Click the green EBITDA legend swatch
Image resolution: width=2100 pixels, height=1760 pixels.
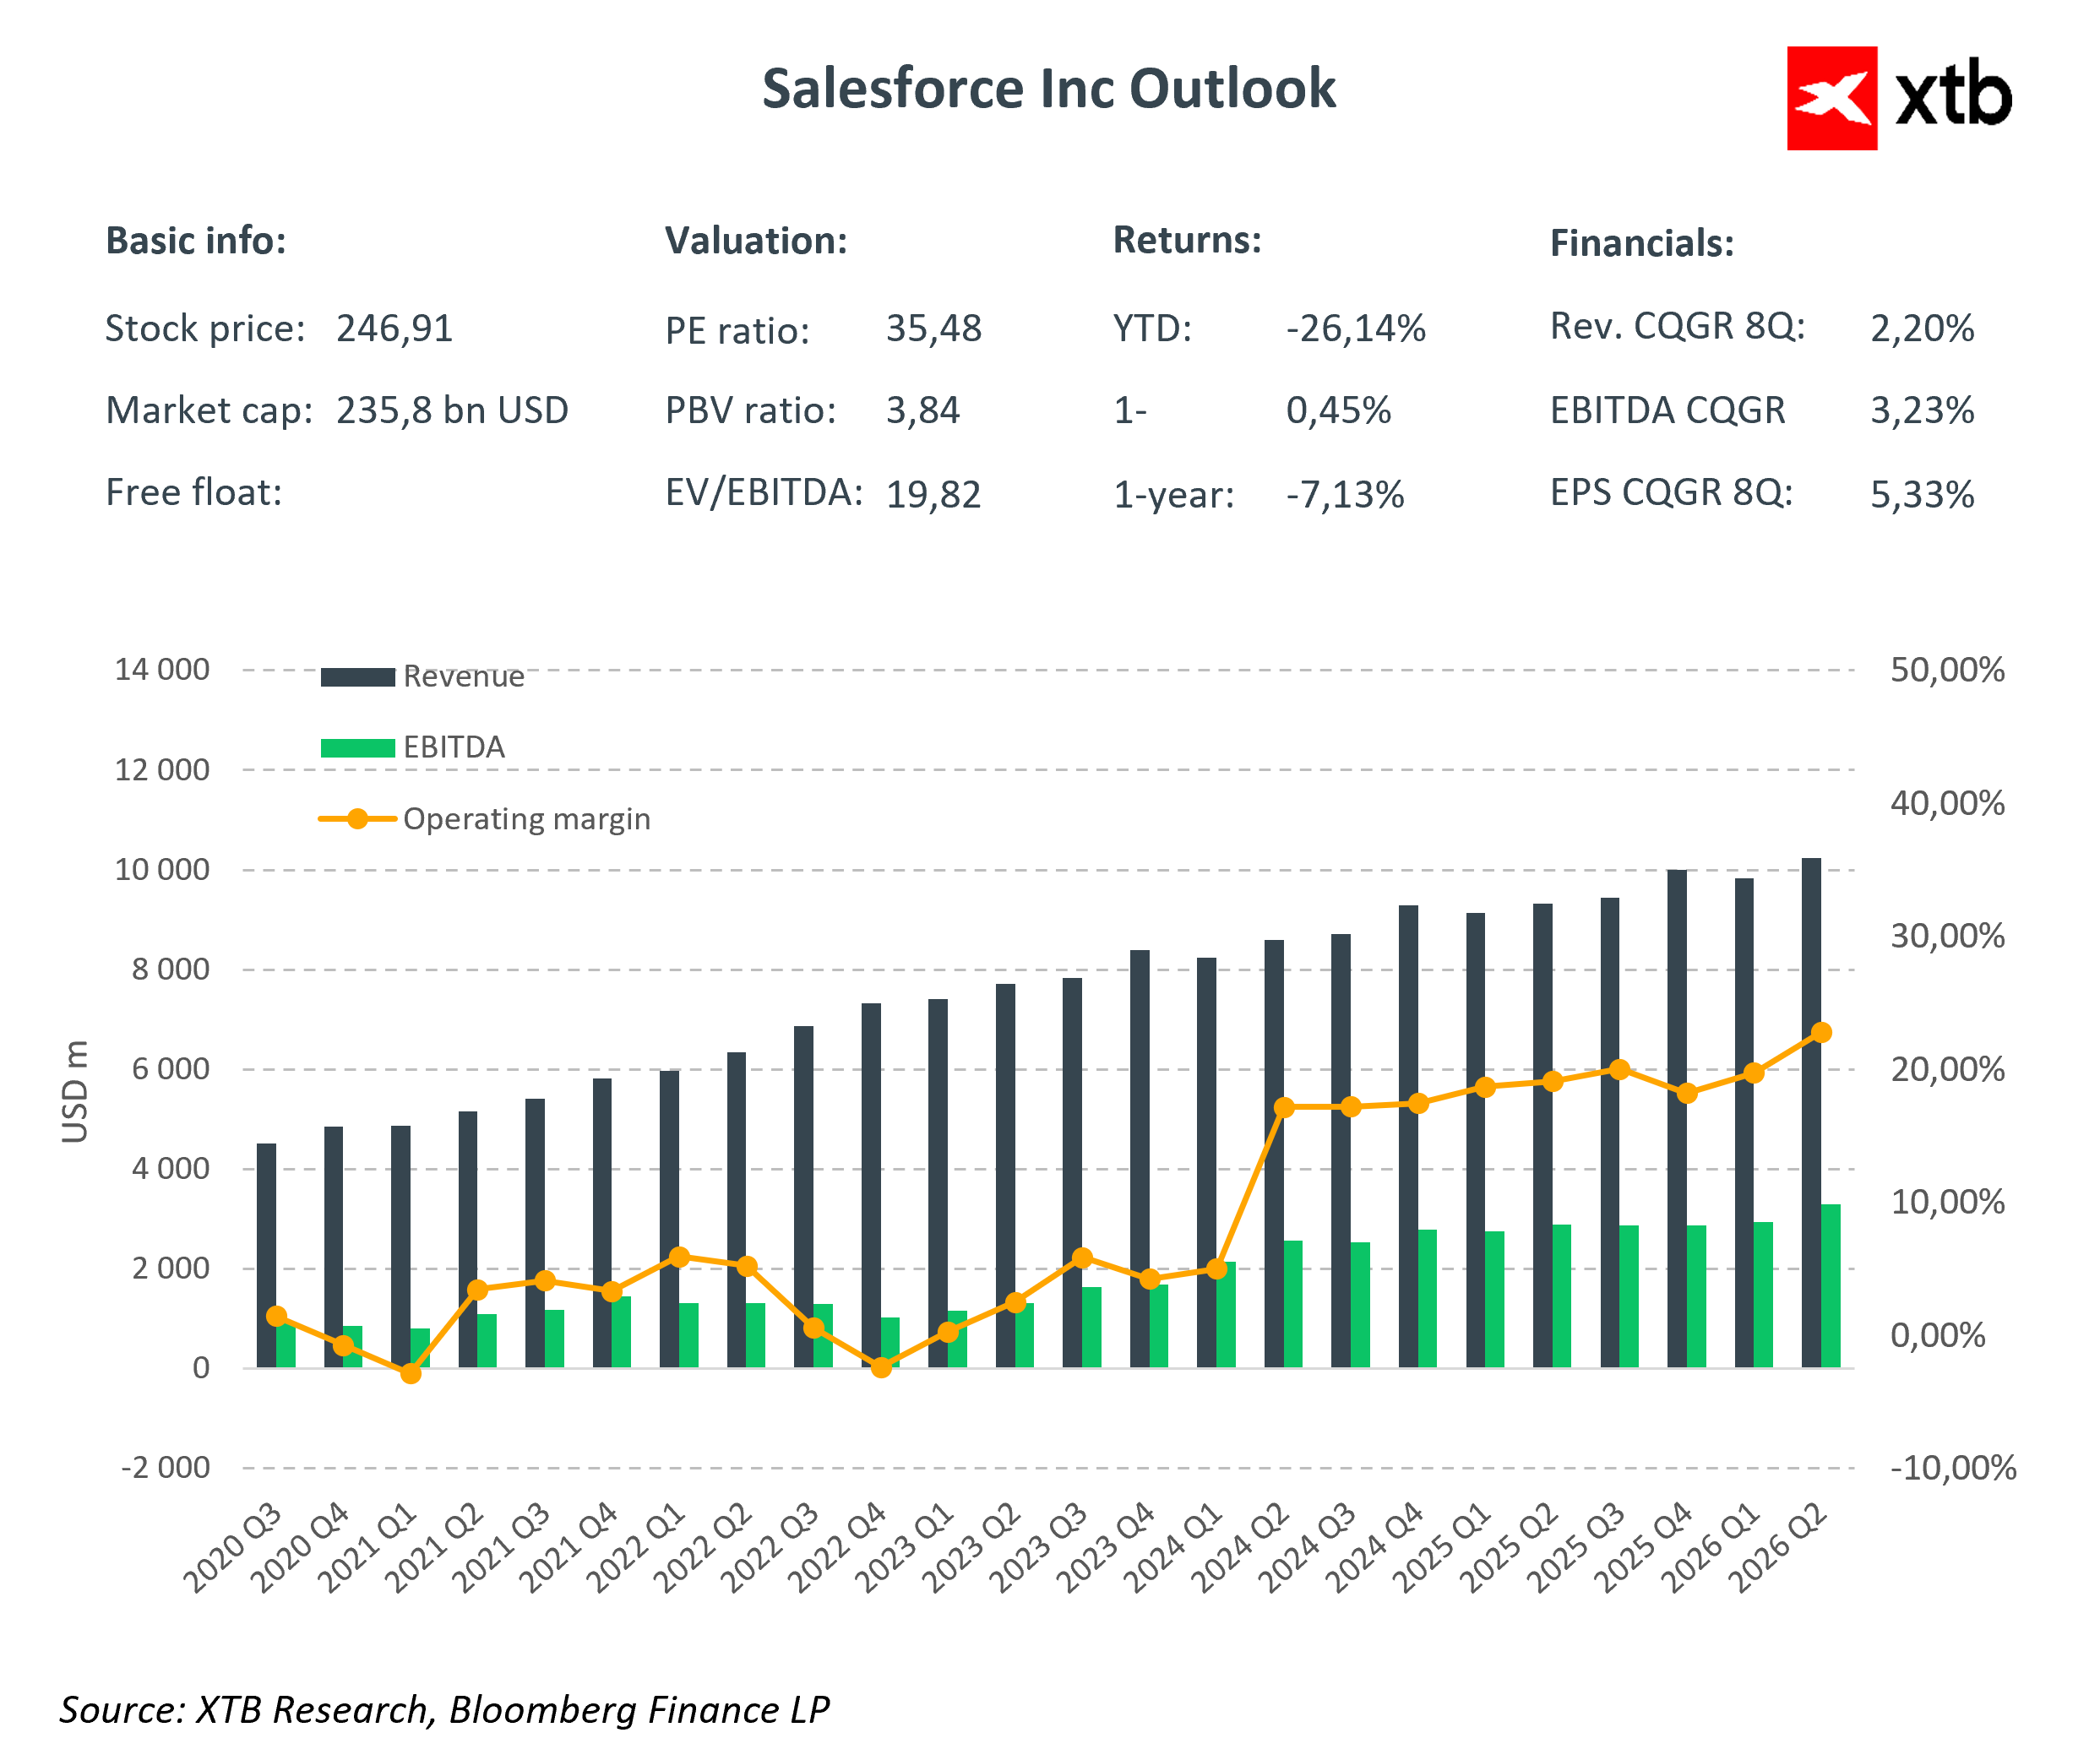(x=357, y=748)
